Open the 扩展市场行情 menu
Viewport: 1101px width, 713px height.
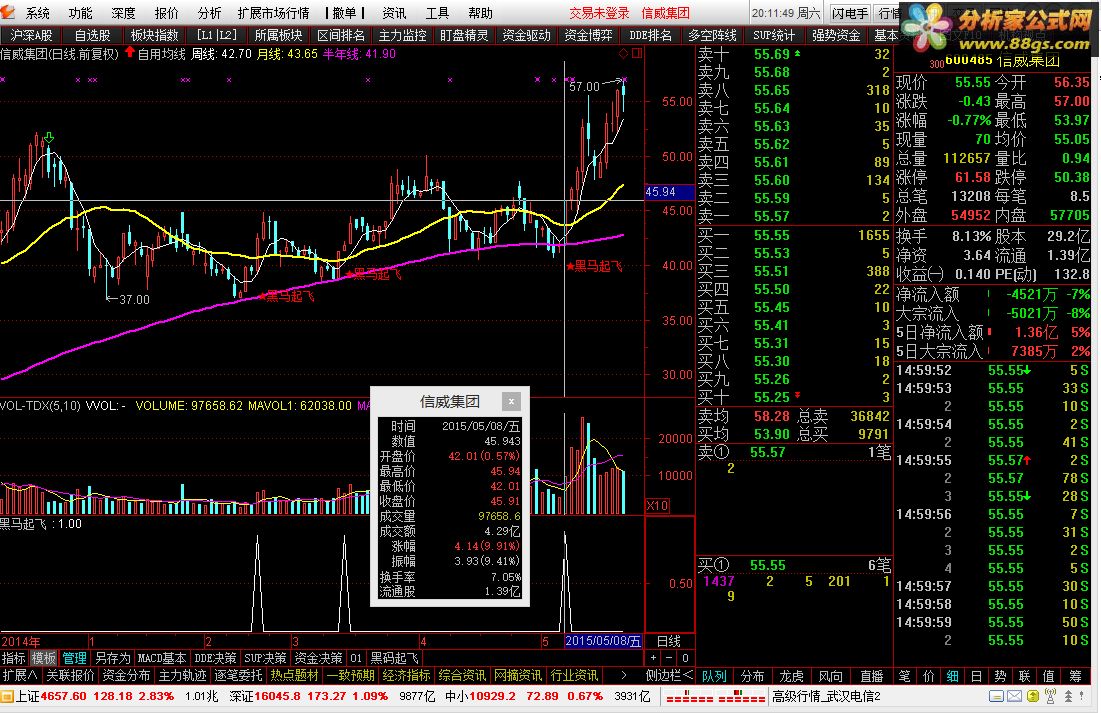[x=274, y=13]
